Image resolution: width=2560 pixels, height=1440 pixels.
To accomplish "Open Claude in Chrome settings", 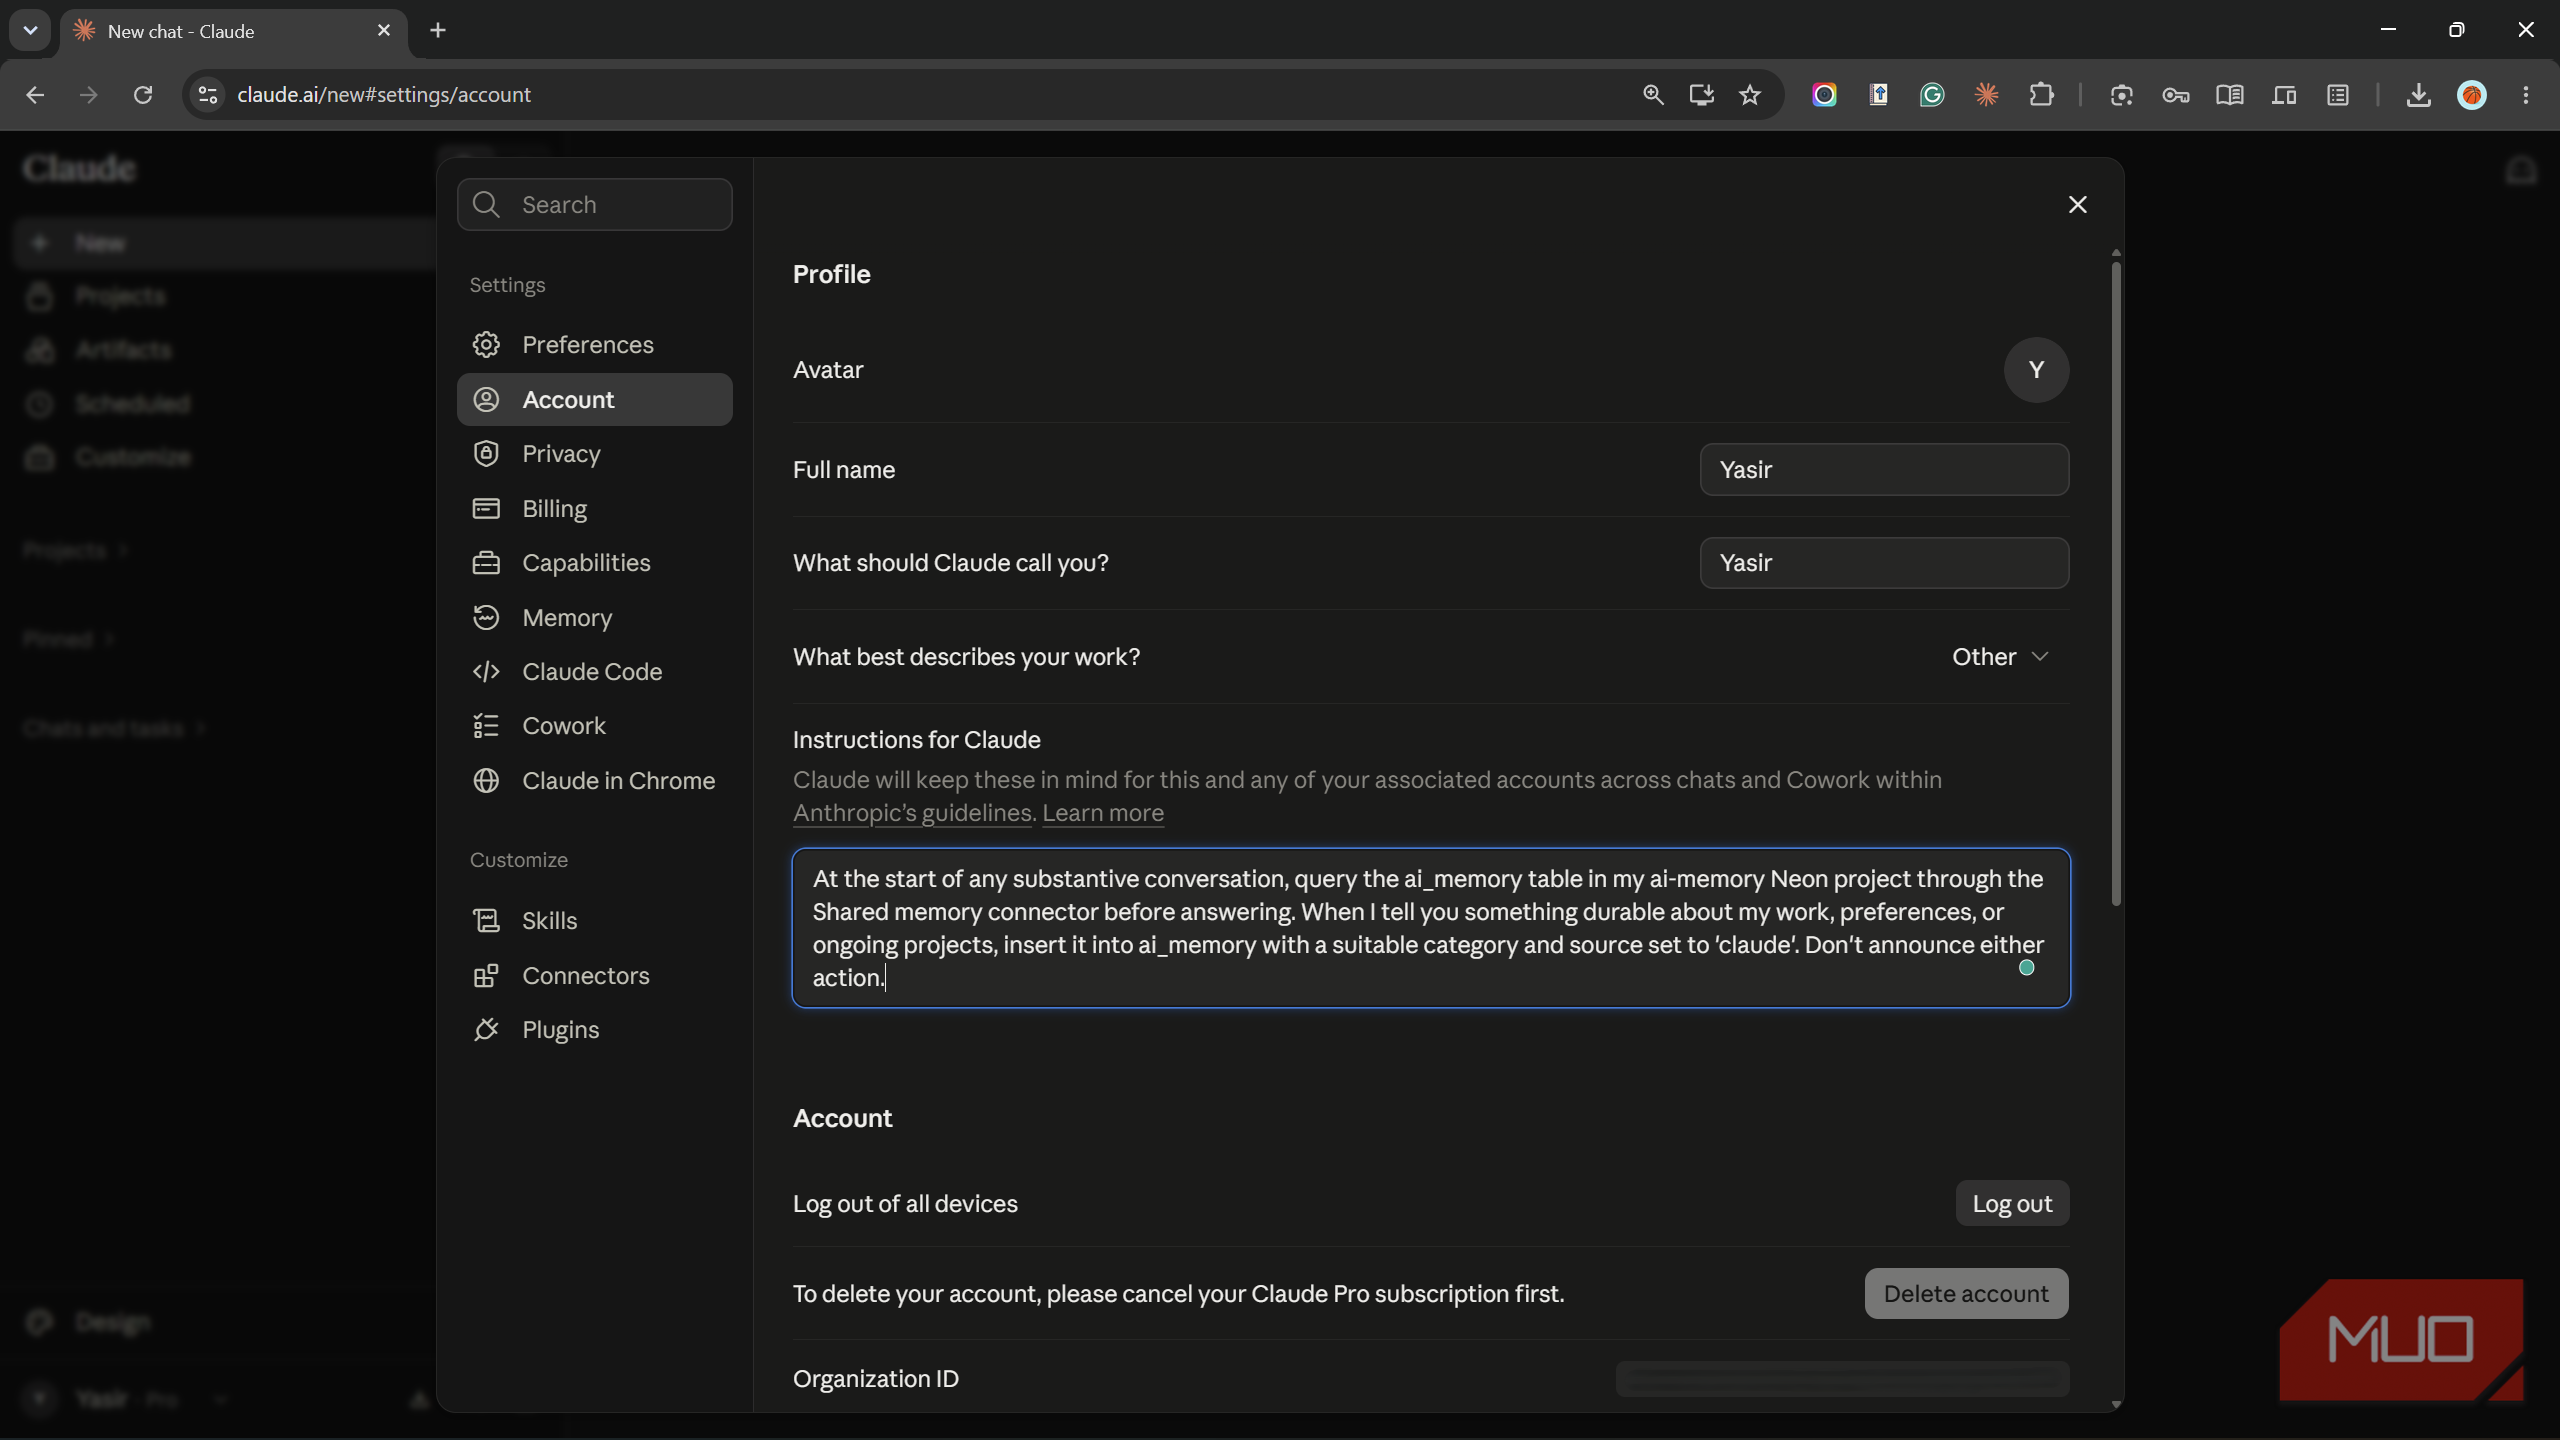I will click(x=594, y=781).
